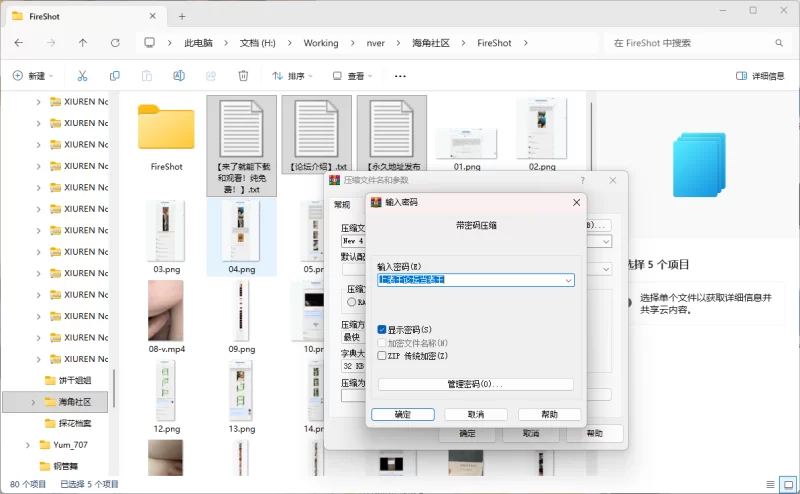
Task: Click the Copy icon in Explorer toolbar
Action: (115, 76)
